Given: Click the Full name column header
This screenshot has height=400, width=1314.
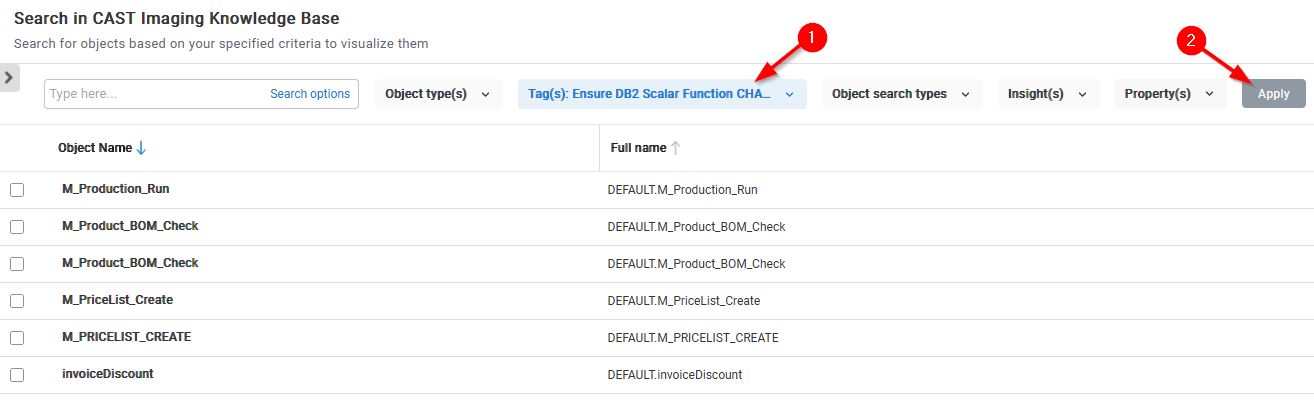Looking at the screenshot, I should pos(638,148).
